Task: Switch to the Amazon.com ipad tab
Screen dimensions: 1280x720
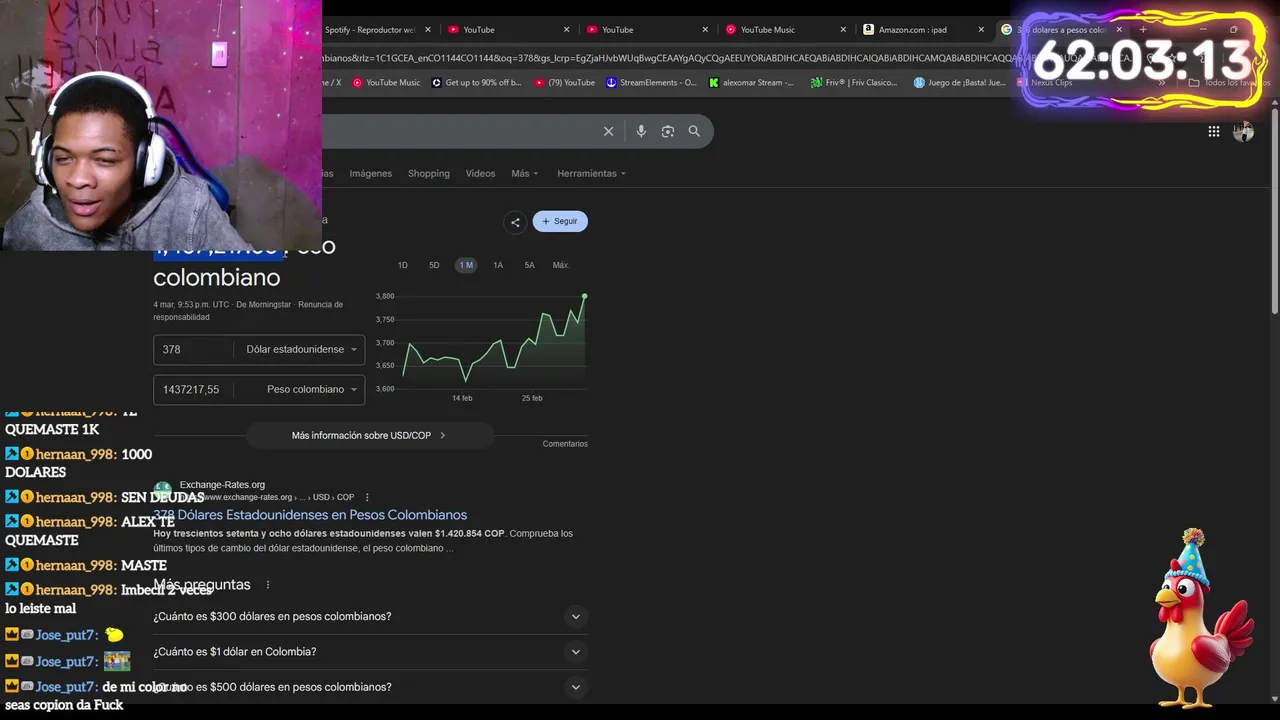Action: pyautogui.click(x=923, y=30)
